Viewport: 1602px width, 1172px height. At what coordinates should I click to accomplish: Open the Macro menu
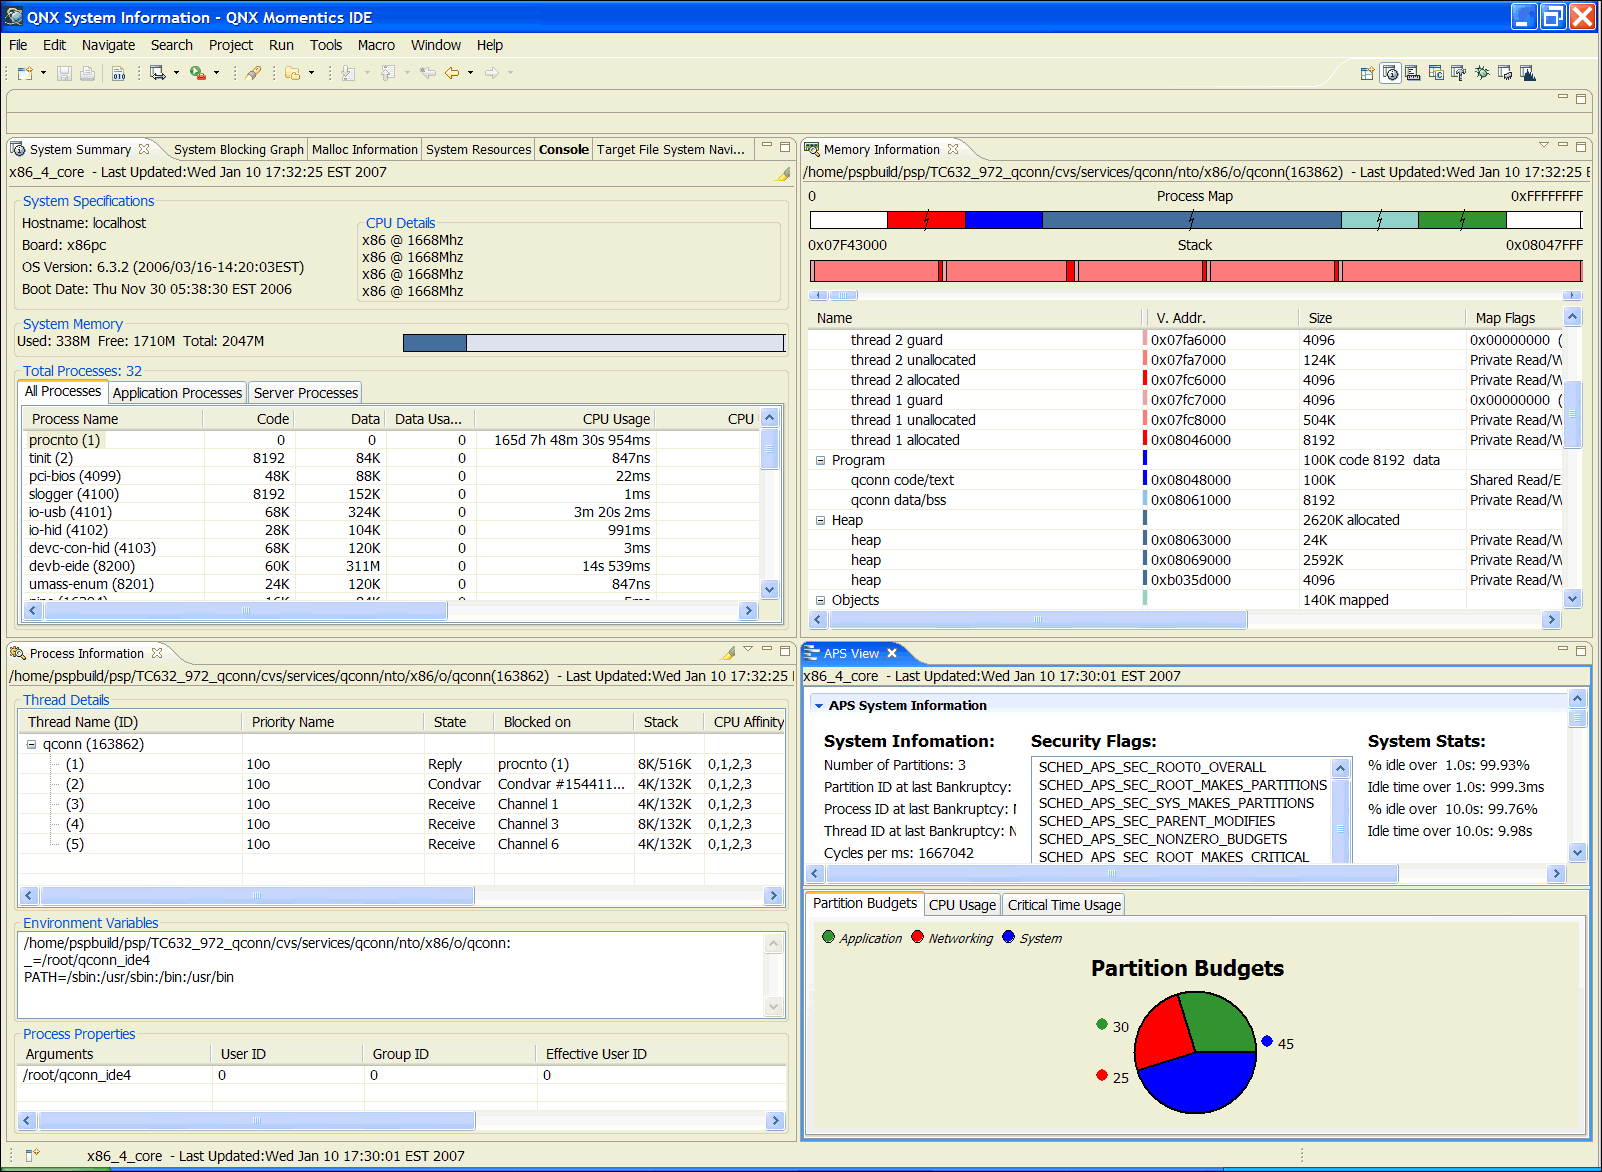click(x=377, y=45)
